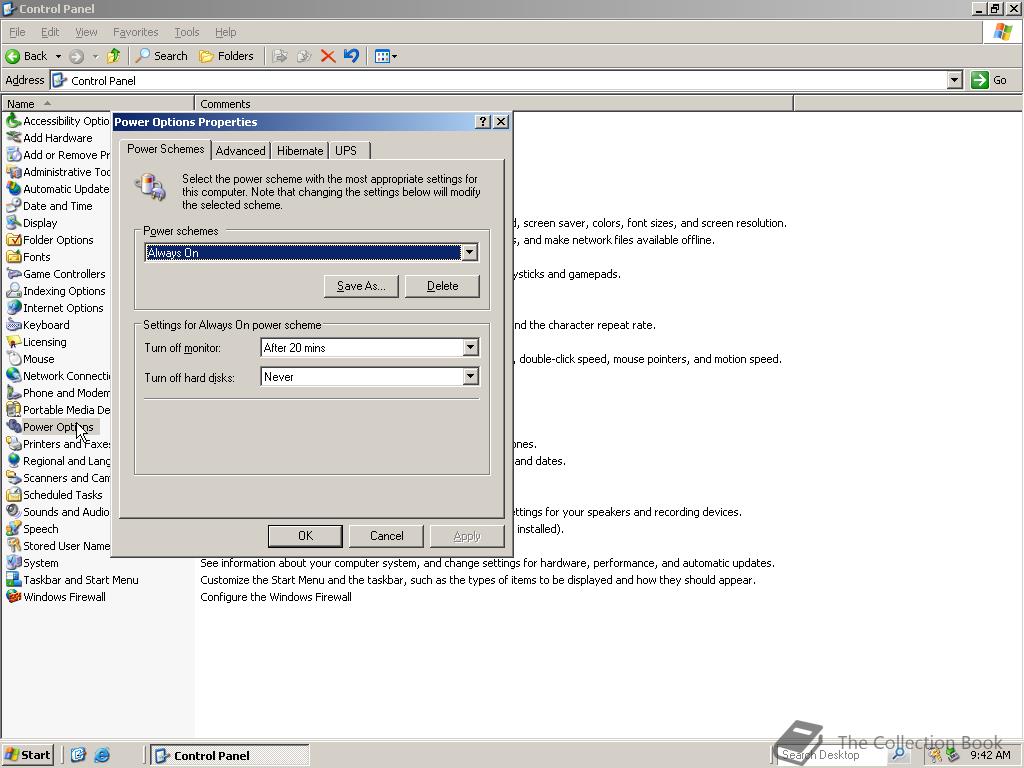
Task: Open Taskbar and Start Menu icon
Action: [14, 579]
